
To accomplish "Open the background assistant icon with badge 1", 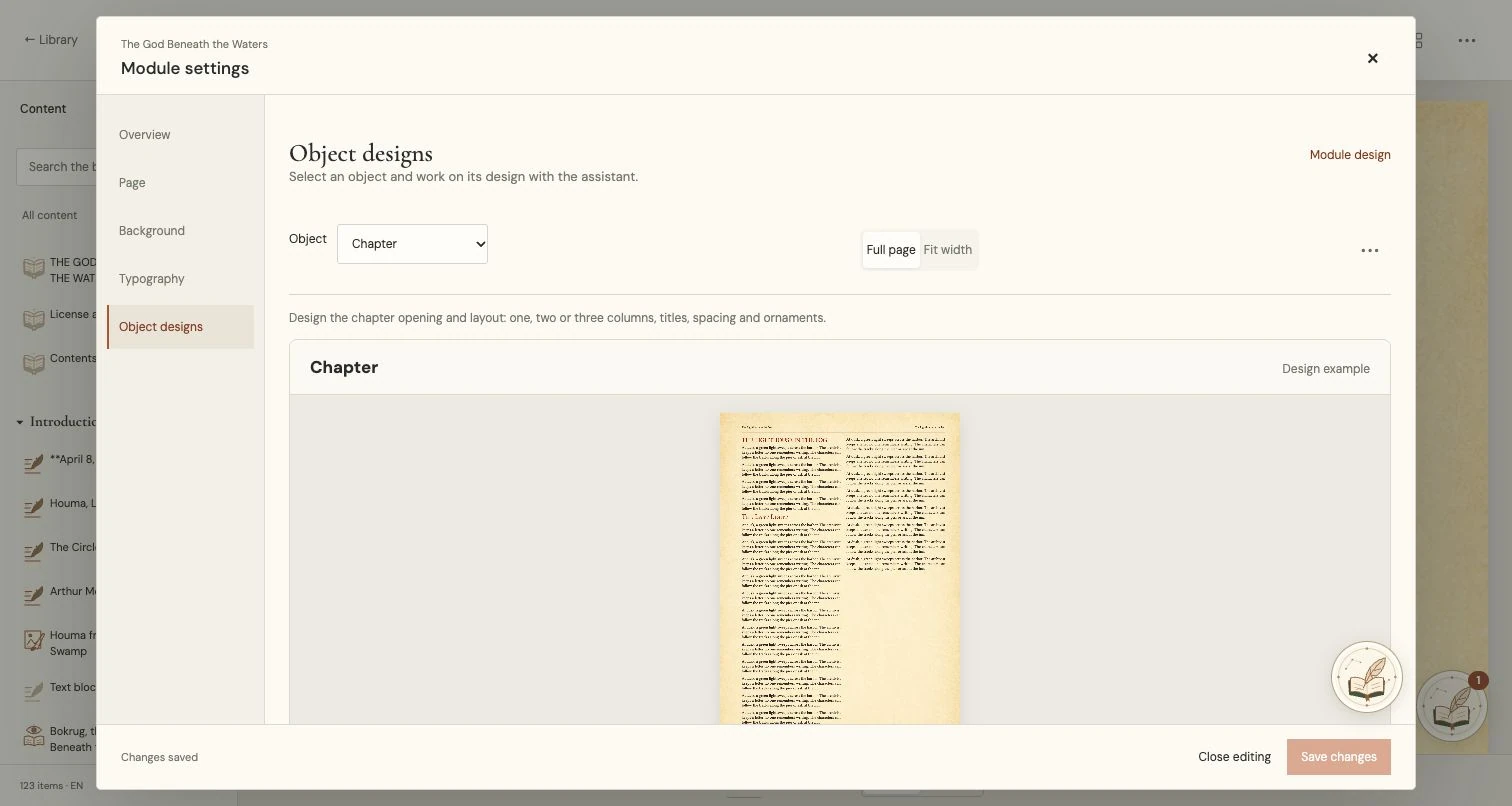I will pyautogui.click(x=1453, y=705).
